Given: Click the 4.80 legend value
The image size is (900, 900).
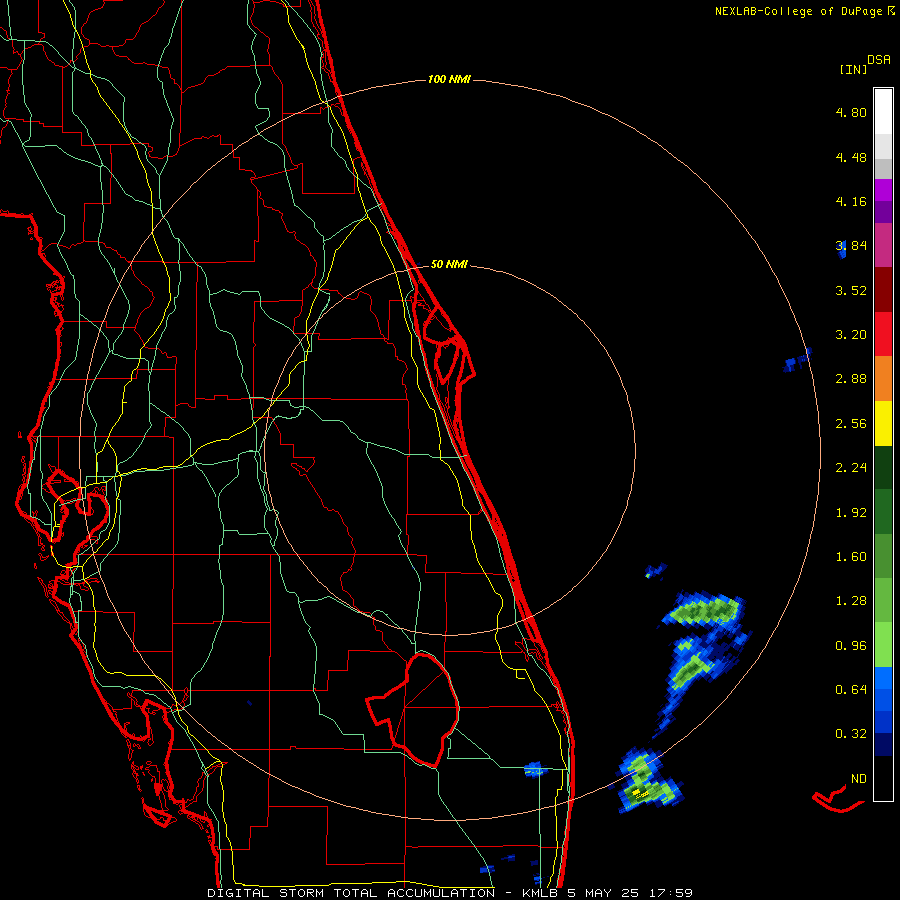Looking at the screenshot, I should [x=851, y=112].
